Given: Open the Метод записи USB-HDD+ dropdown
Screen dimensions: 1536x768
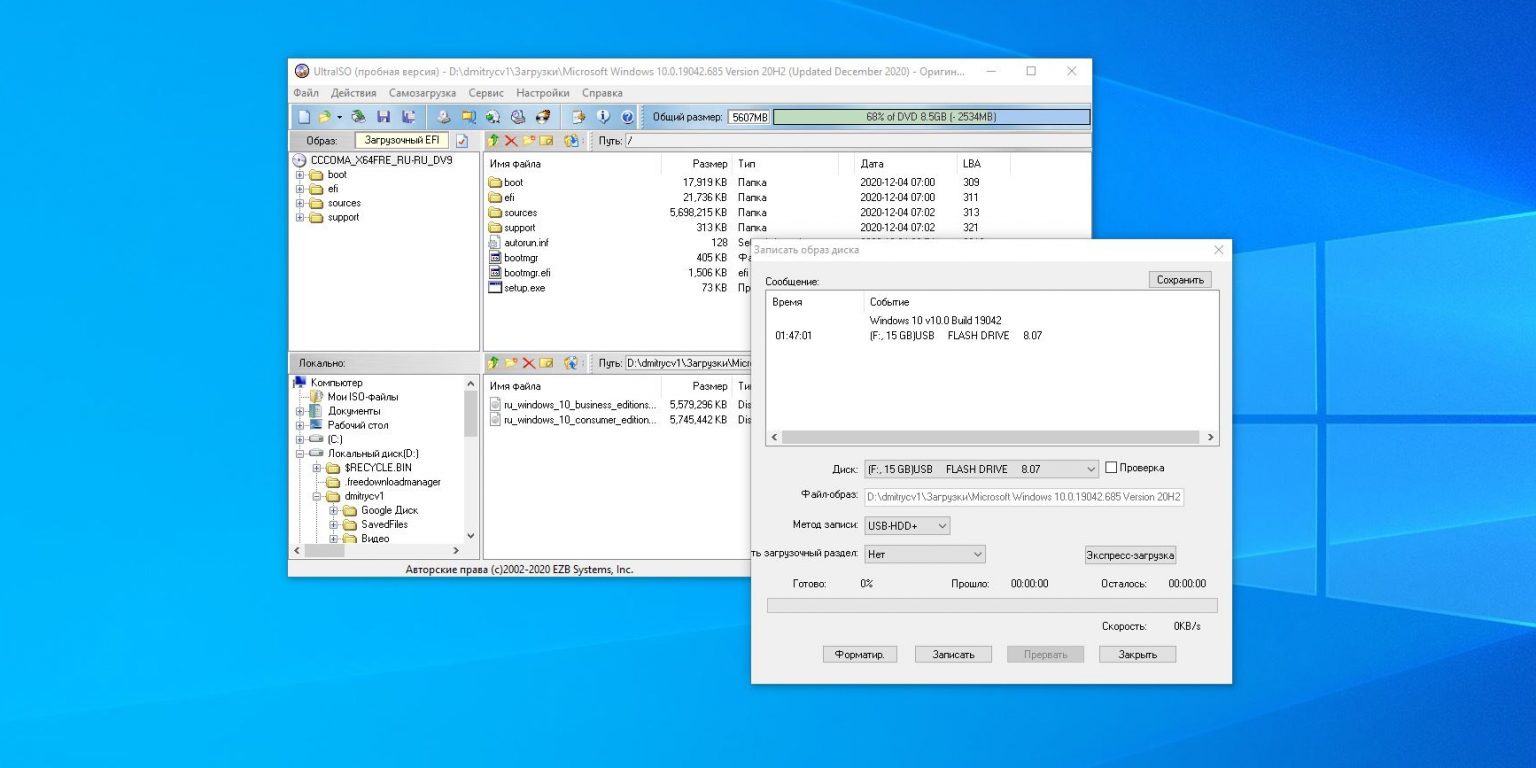Looking at the screenshot, I should click(x=941, y=526).
